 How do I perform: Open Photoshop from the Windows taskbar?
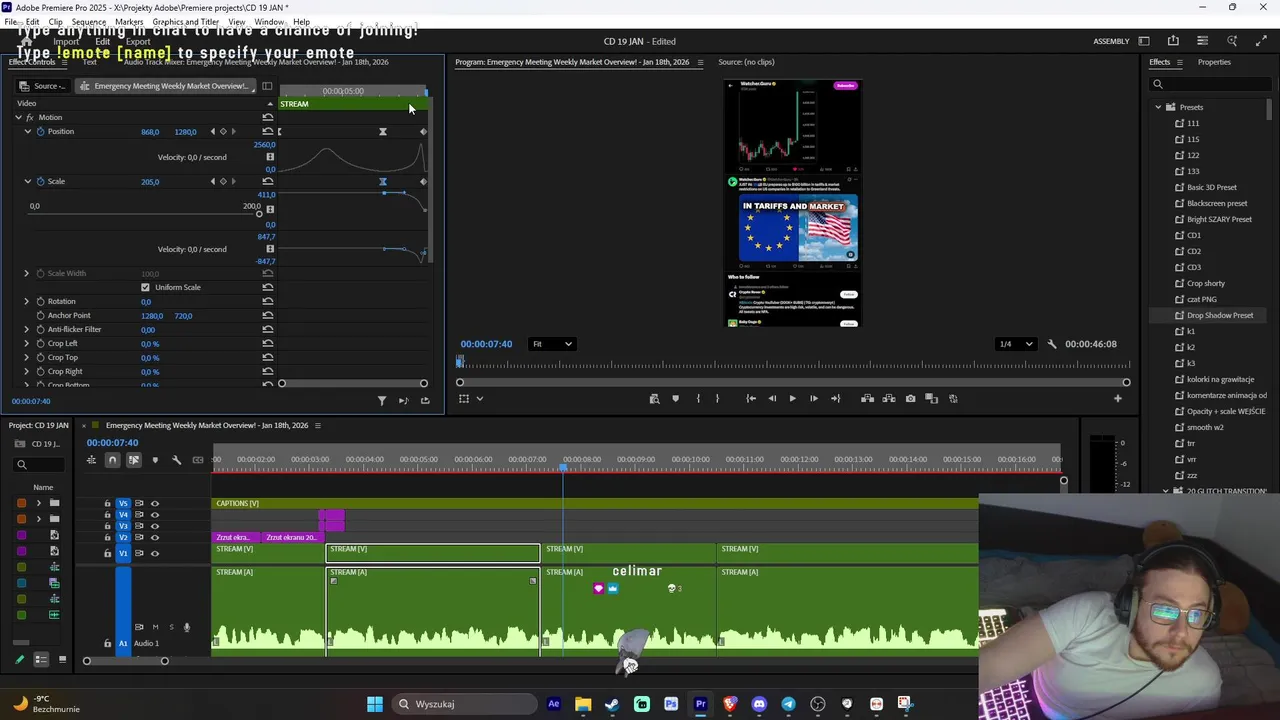pyautogui.click(x=671, y=704)
